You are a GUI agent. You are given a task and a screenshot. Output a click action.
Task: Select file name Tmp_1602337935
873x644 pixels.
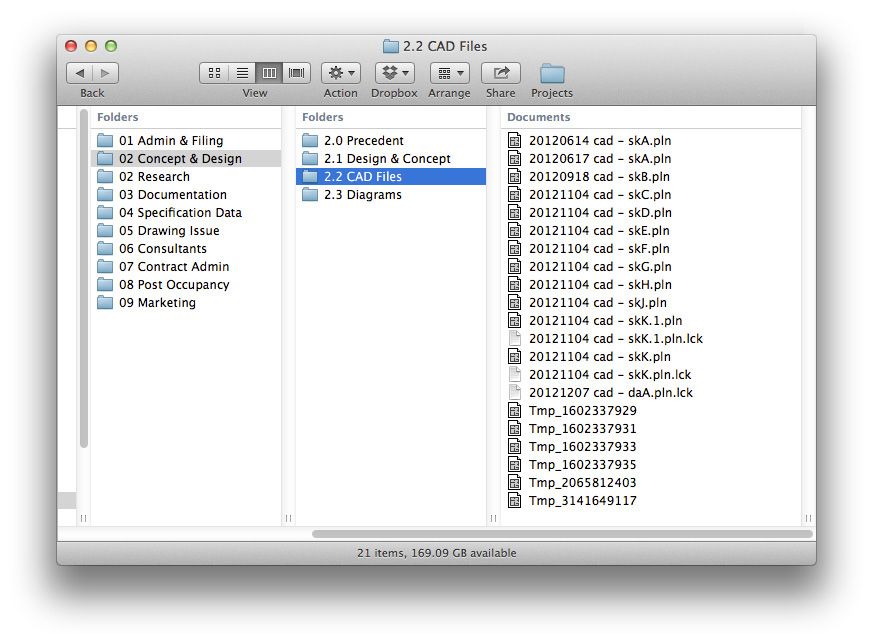(x=582, y=465)
